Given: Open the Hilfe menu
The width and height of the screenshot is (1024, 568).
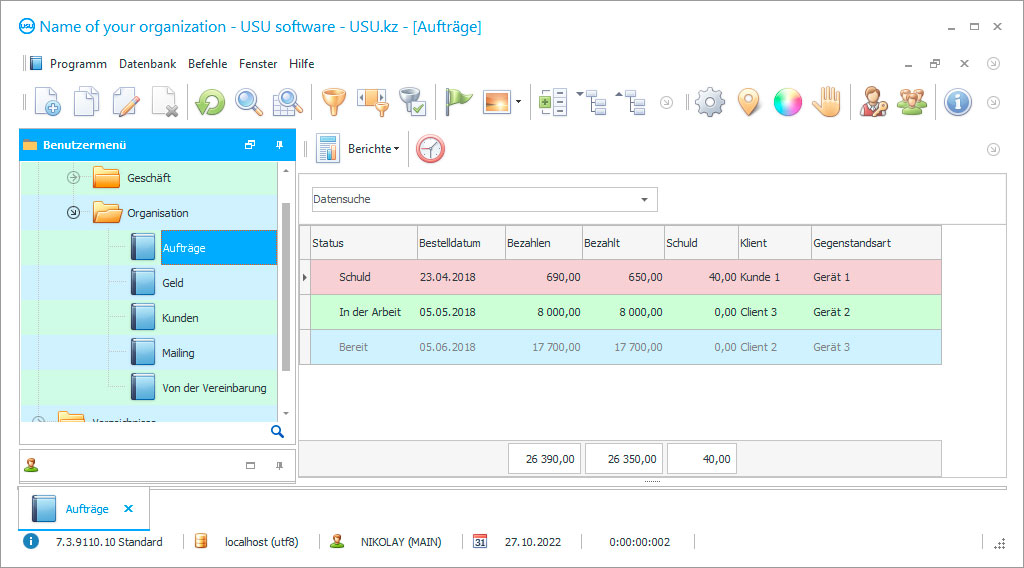Looking at the screenshot, I should pyautogui.click(x=302, y=64).
